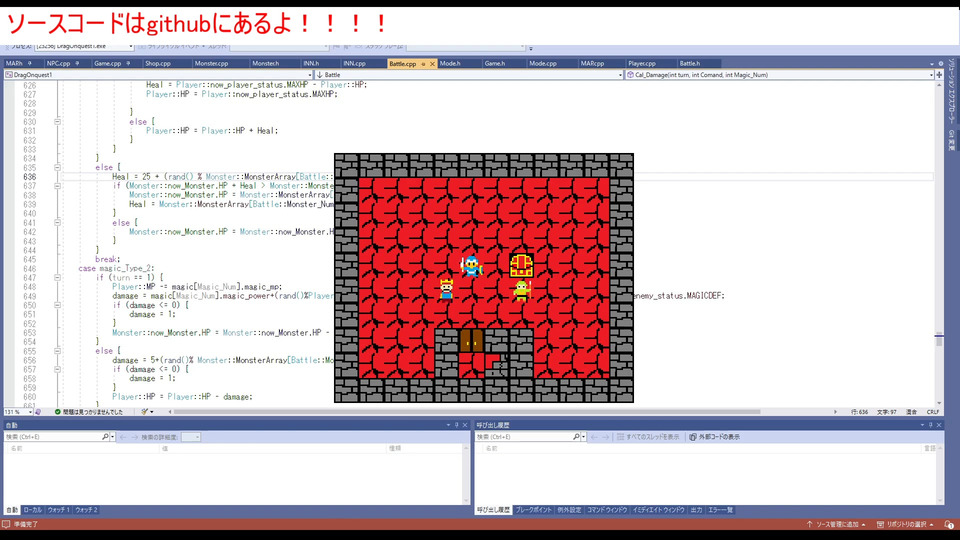Open the ブレークポイント tab
The image size is (960, 540).
[x=533, y=510]
